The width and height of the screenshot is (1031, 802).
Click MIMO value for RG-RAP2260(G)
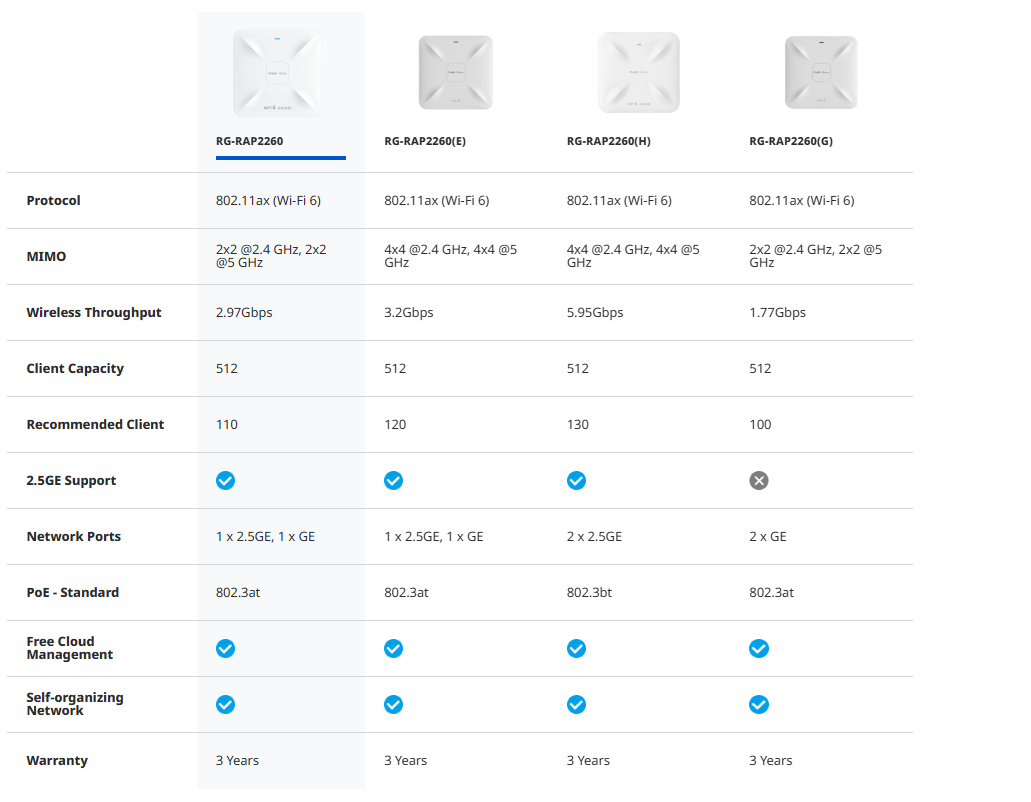pyautogui.click(x=815, y=256)
